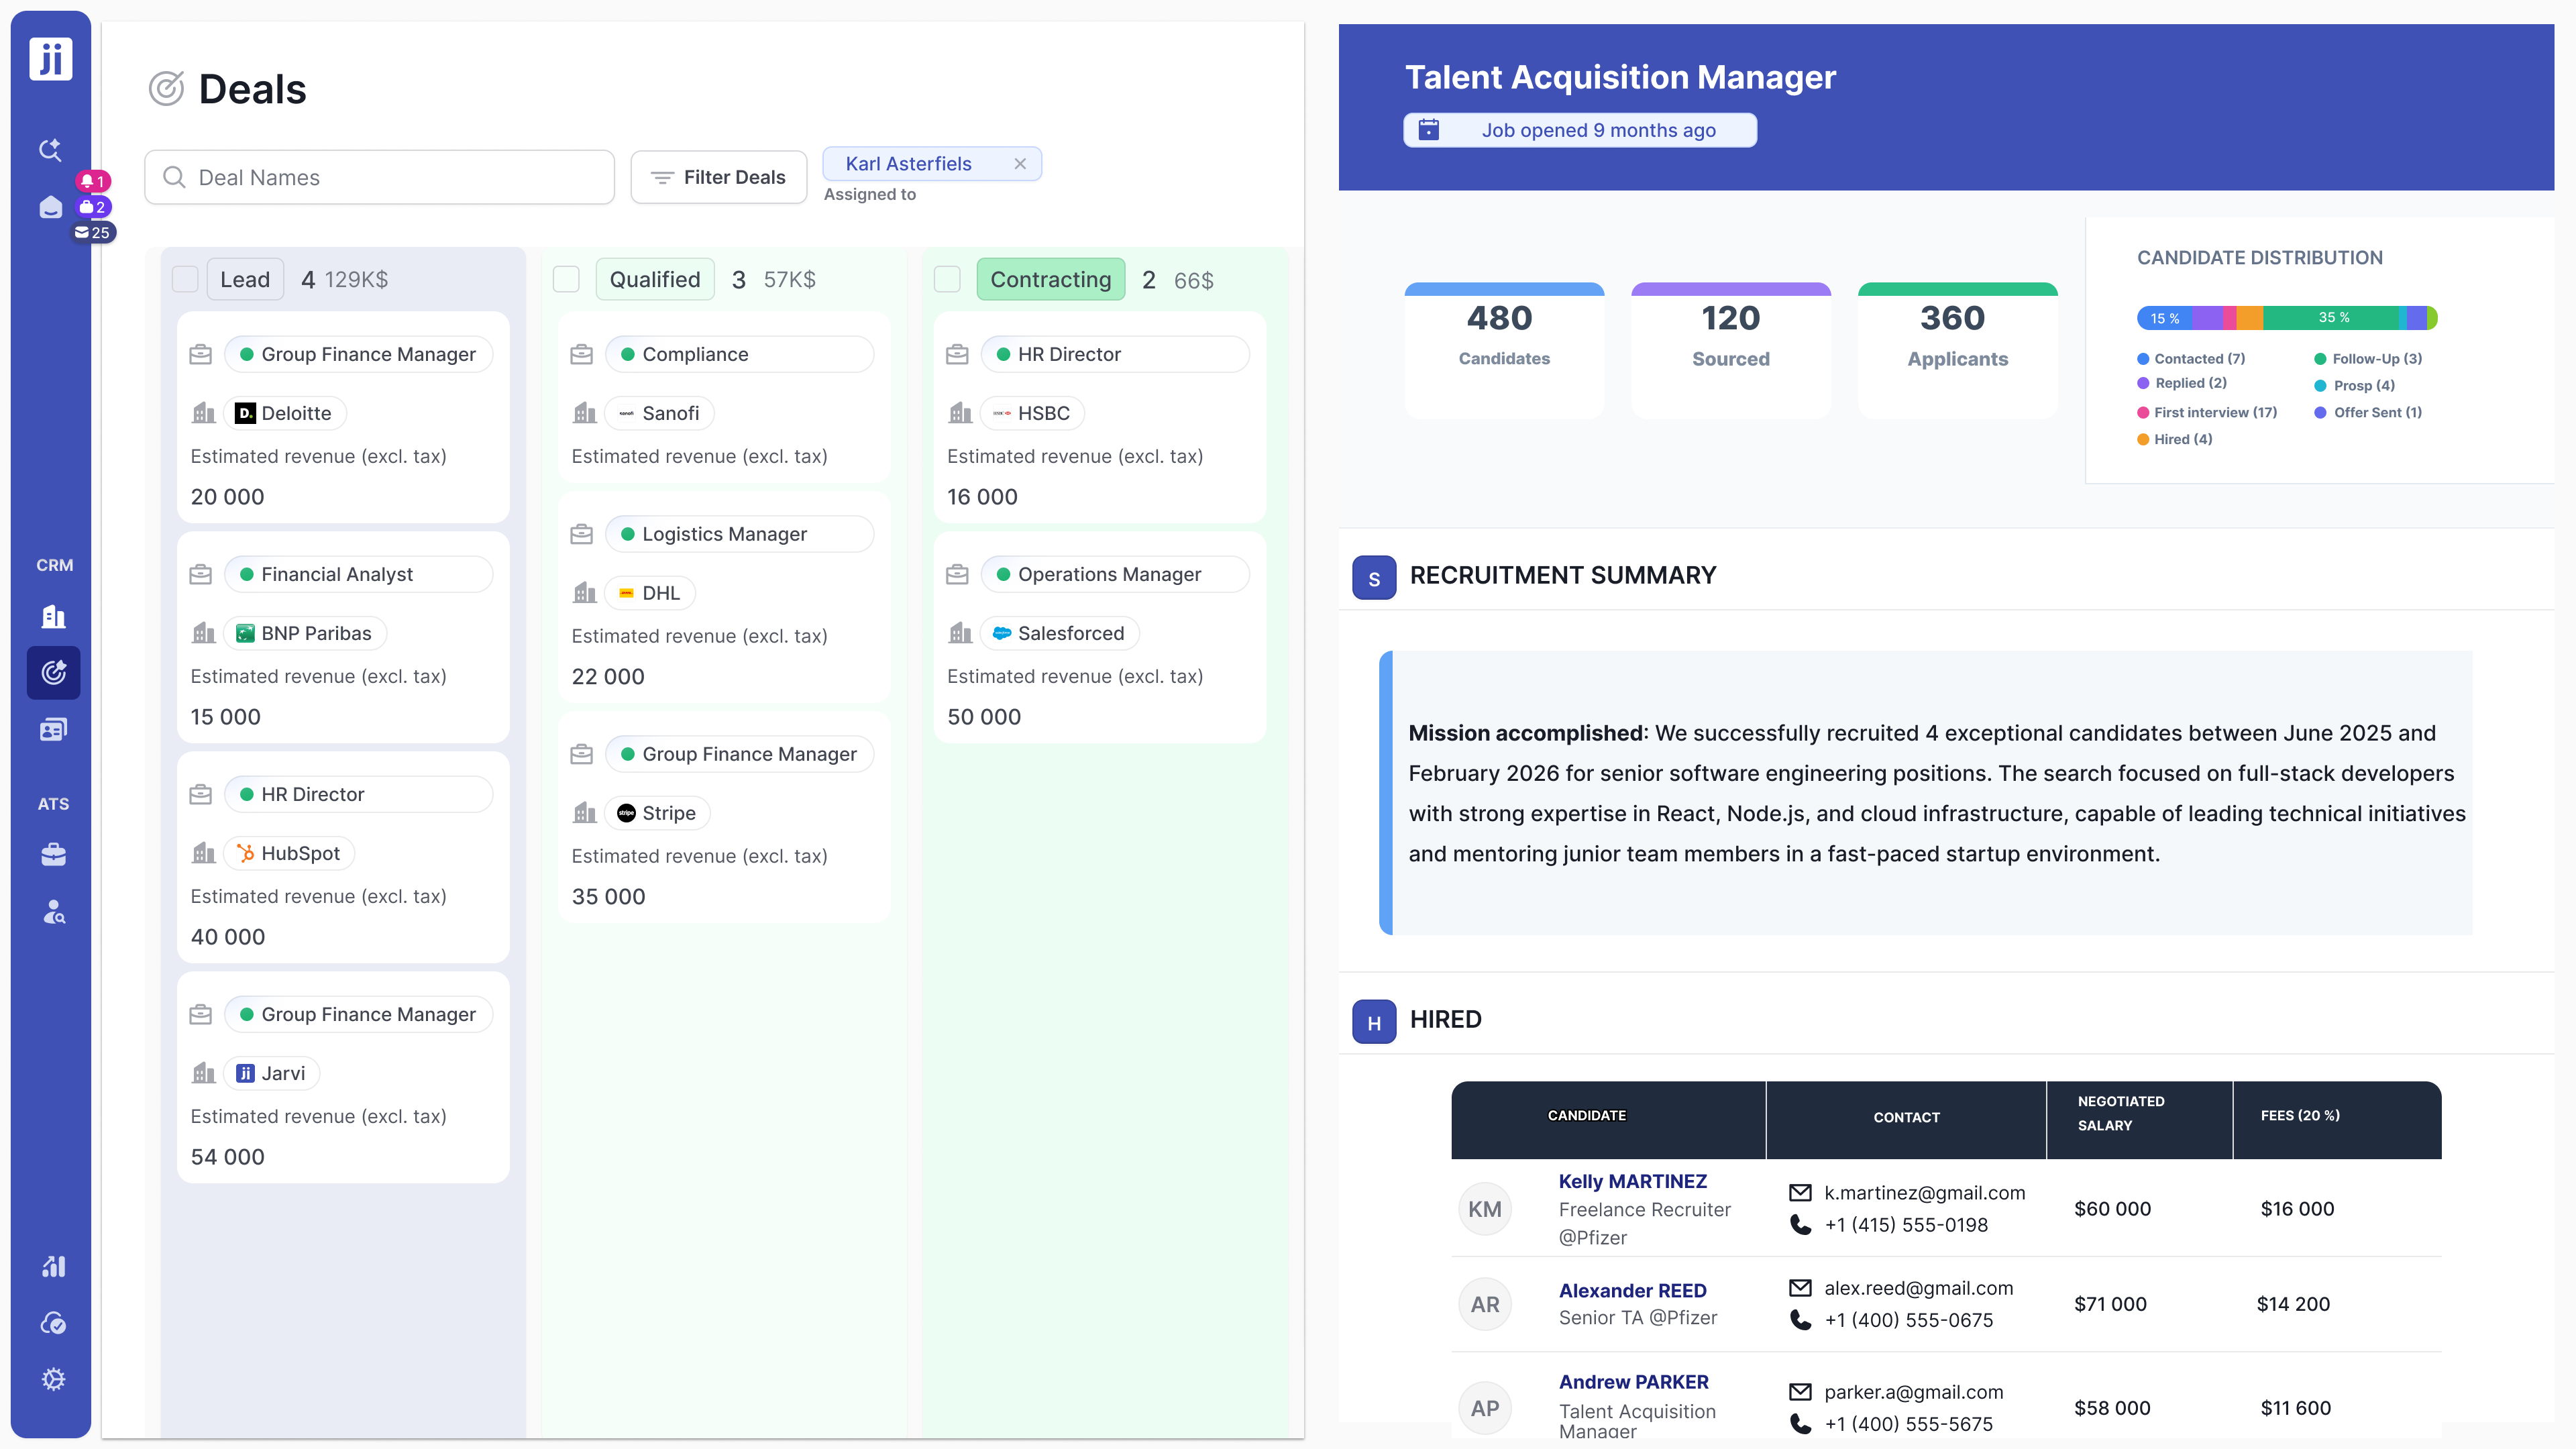The image size is (2576, 1449).
Task: Check the Lead column checkbox
Action: [185, 279]
